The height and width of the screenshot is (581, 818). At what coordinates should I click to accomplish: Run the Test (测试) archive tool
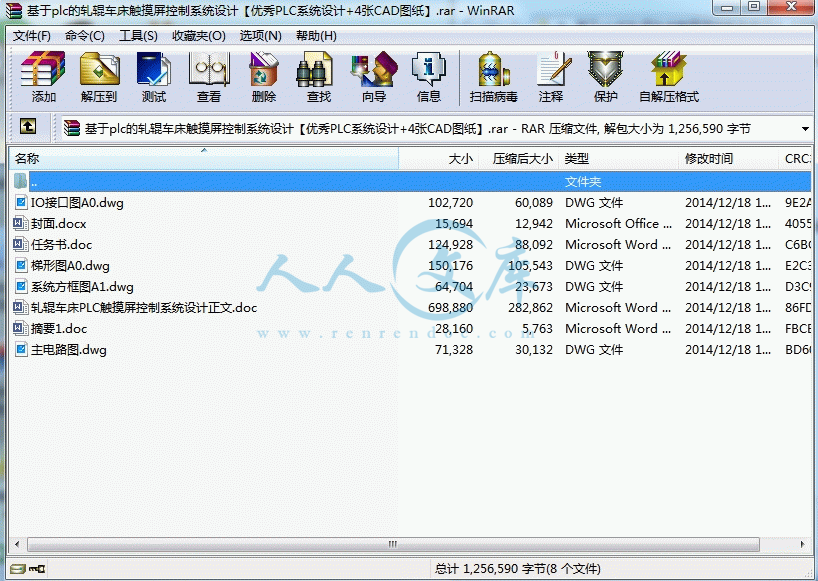(x=153, y=76)
